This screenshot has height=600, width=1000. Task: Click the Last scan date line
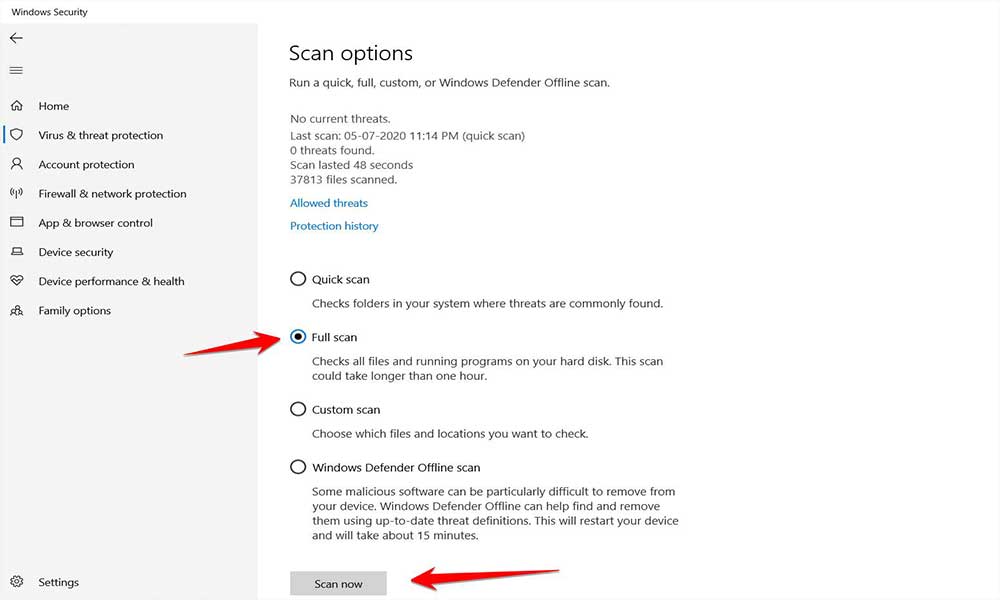(408, 135)
